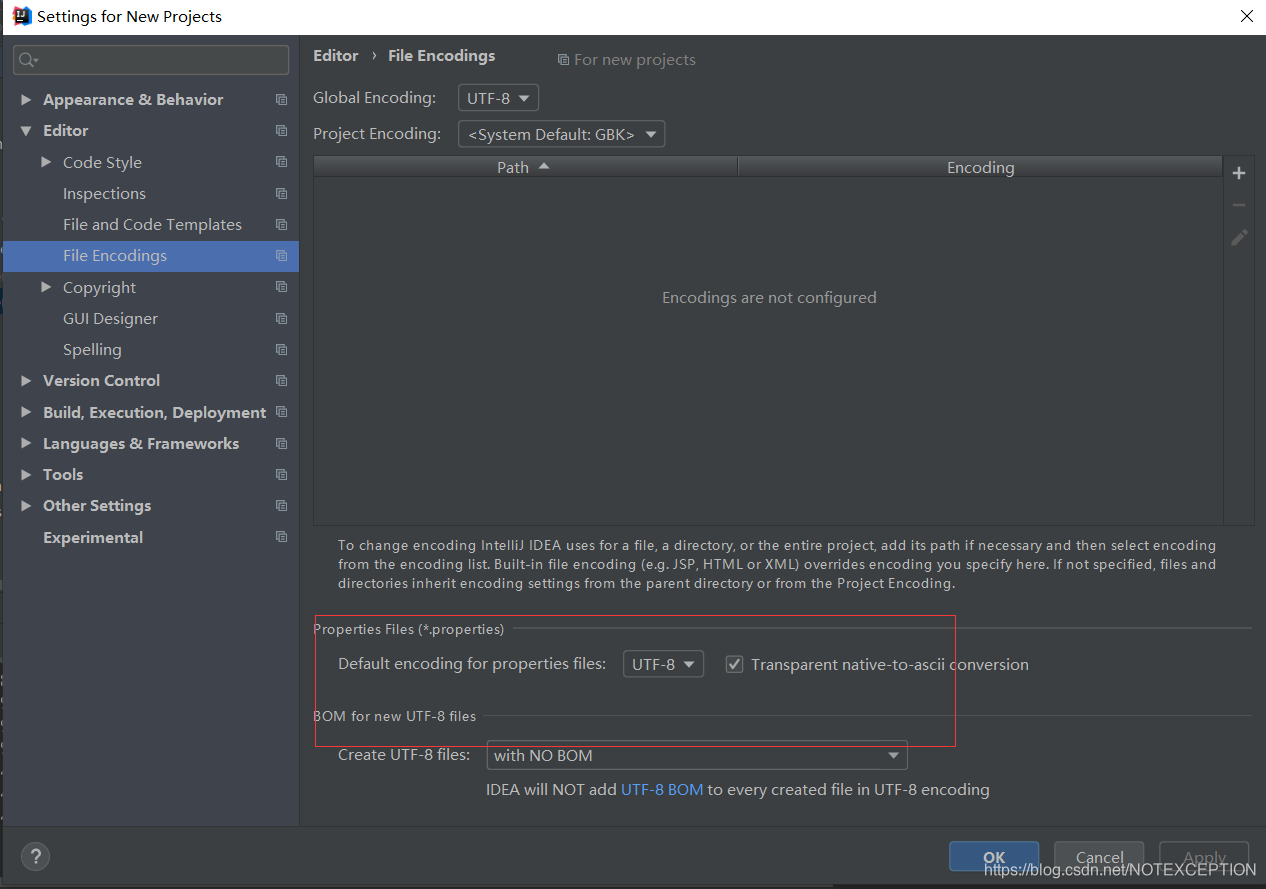
Task: Sort the table by Path column header
Action: 525,167
